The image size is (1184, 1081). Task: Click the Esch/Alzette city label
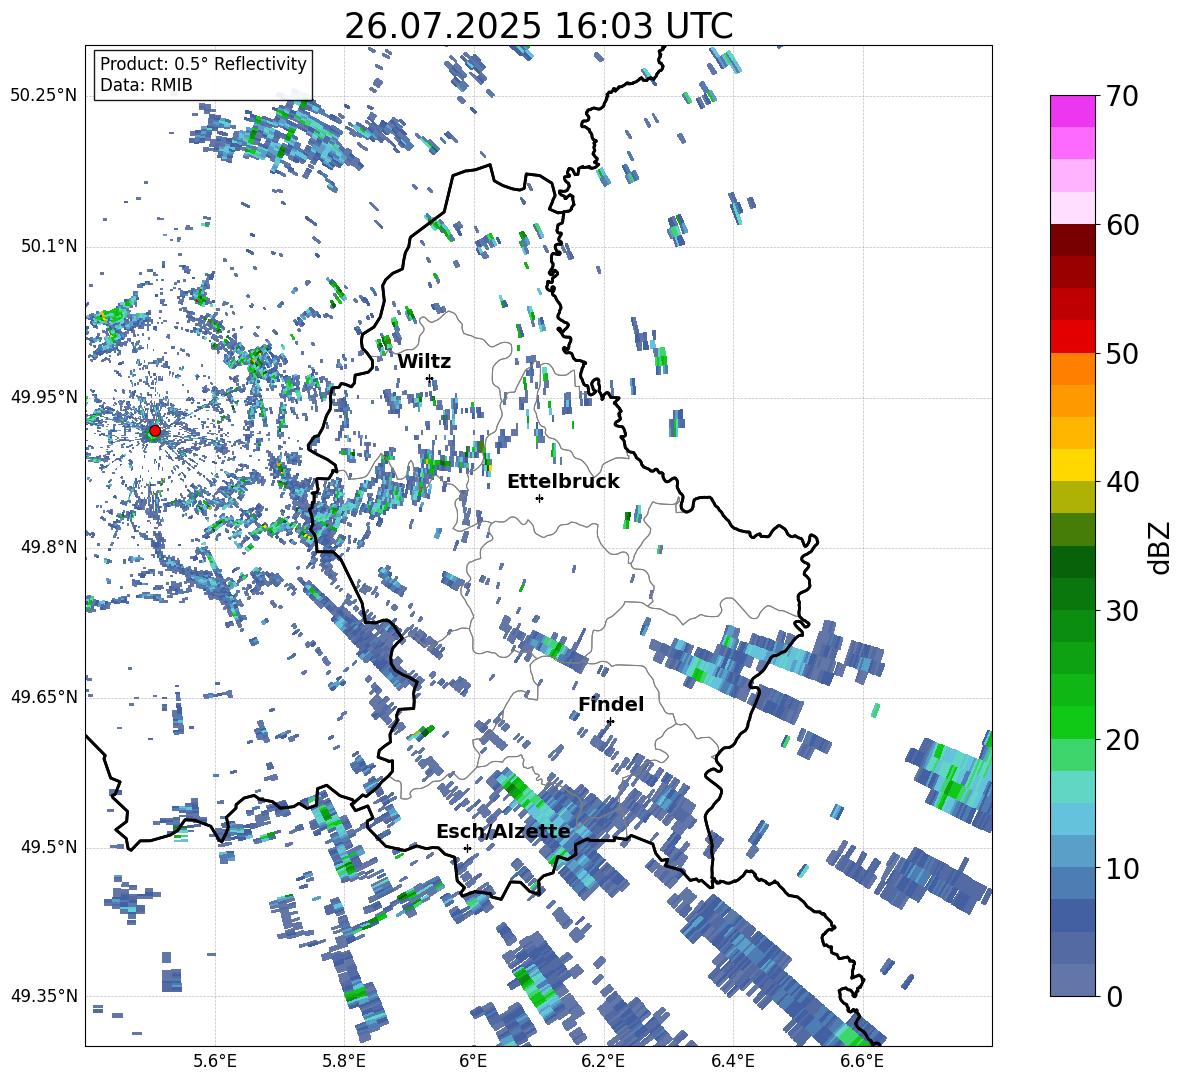click(503, 832)
